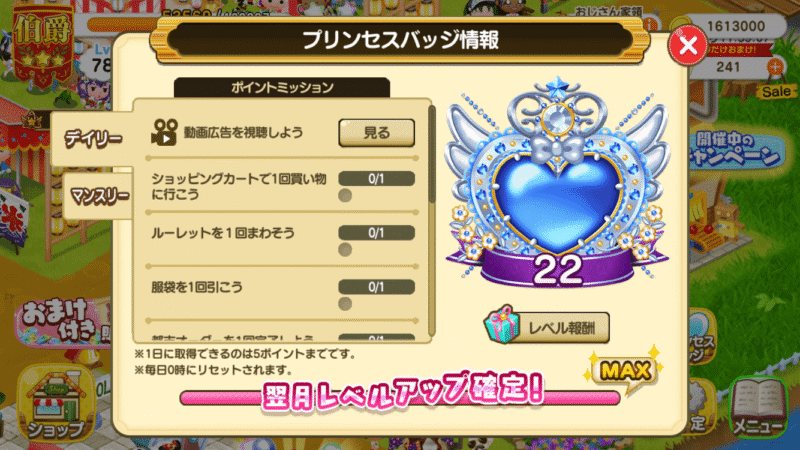Click the おまけ付き banner
Viewport: 800px width, 450px height.
point(62,321)
